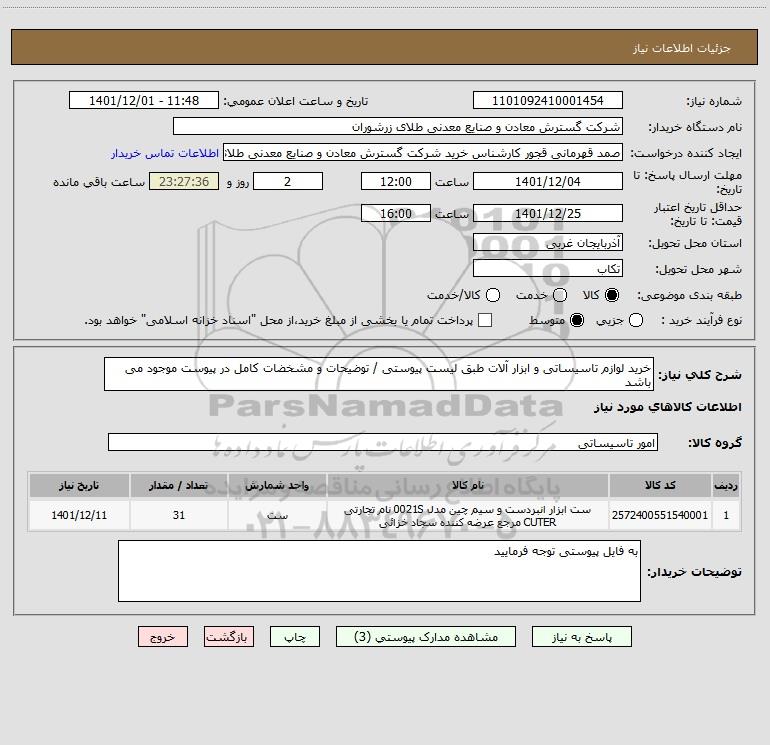The width and height of the screenshot is (770, 745).
Task: Click the delivery province field آذربایجان غربی
Action: point(548,242)
